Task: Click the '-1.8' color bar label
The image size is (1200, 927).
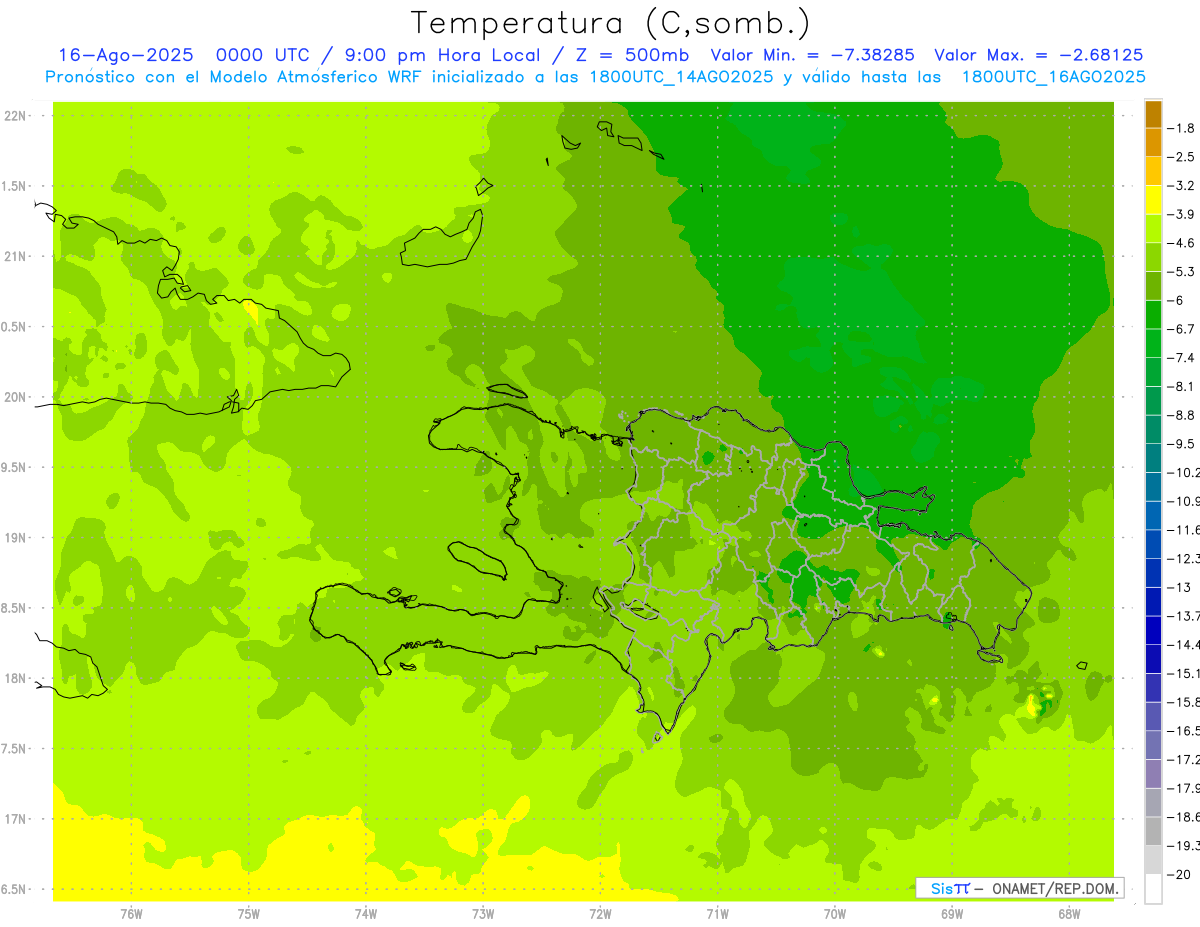Action: 1181,128
